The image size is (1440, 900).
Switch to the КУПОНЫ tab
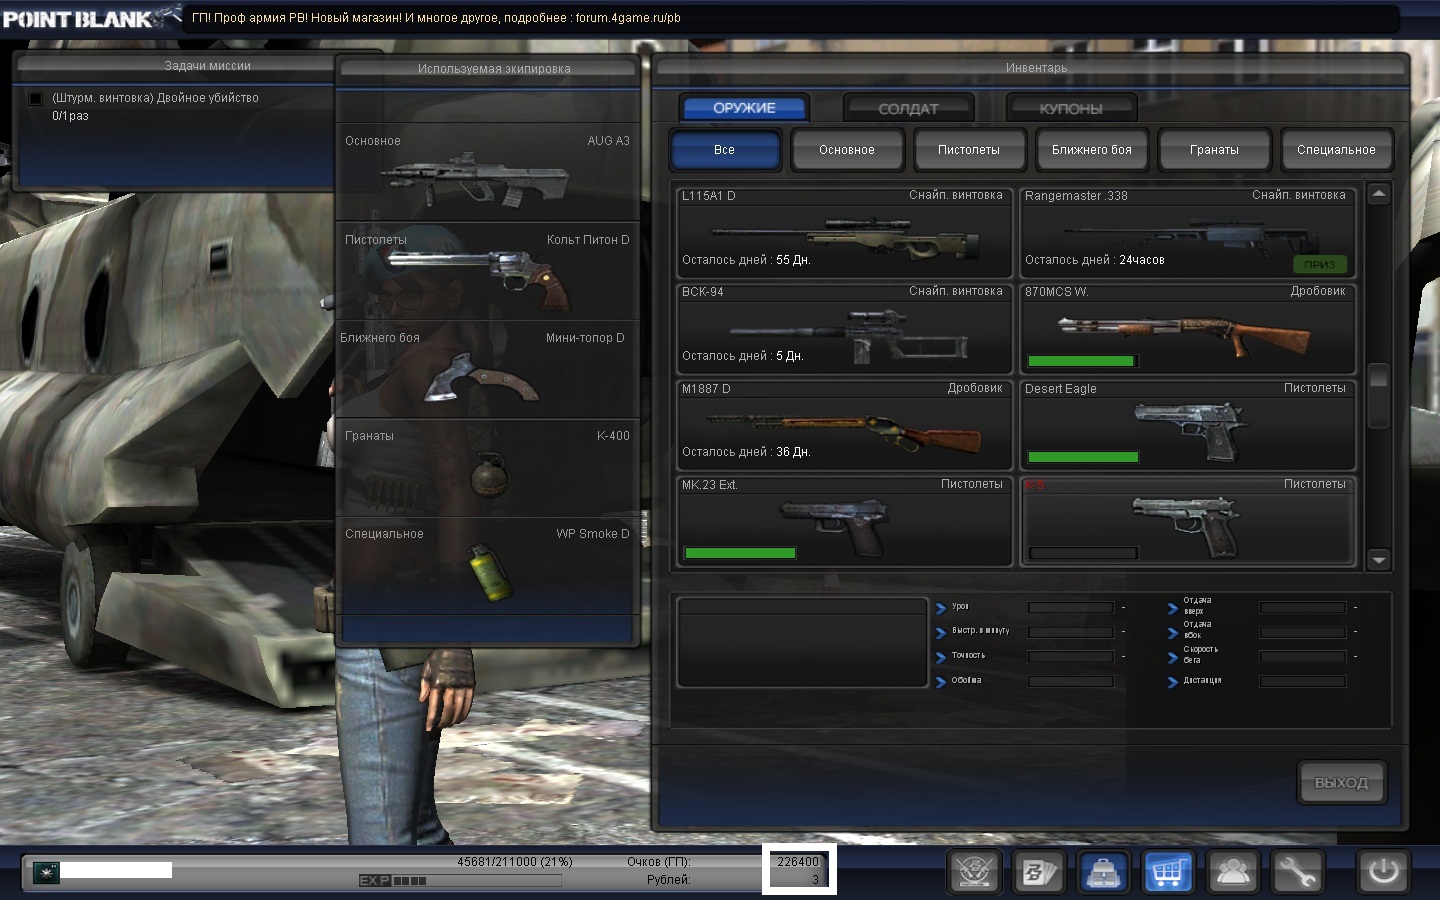click(1071, 108)
